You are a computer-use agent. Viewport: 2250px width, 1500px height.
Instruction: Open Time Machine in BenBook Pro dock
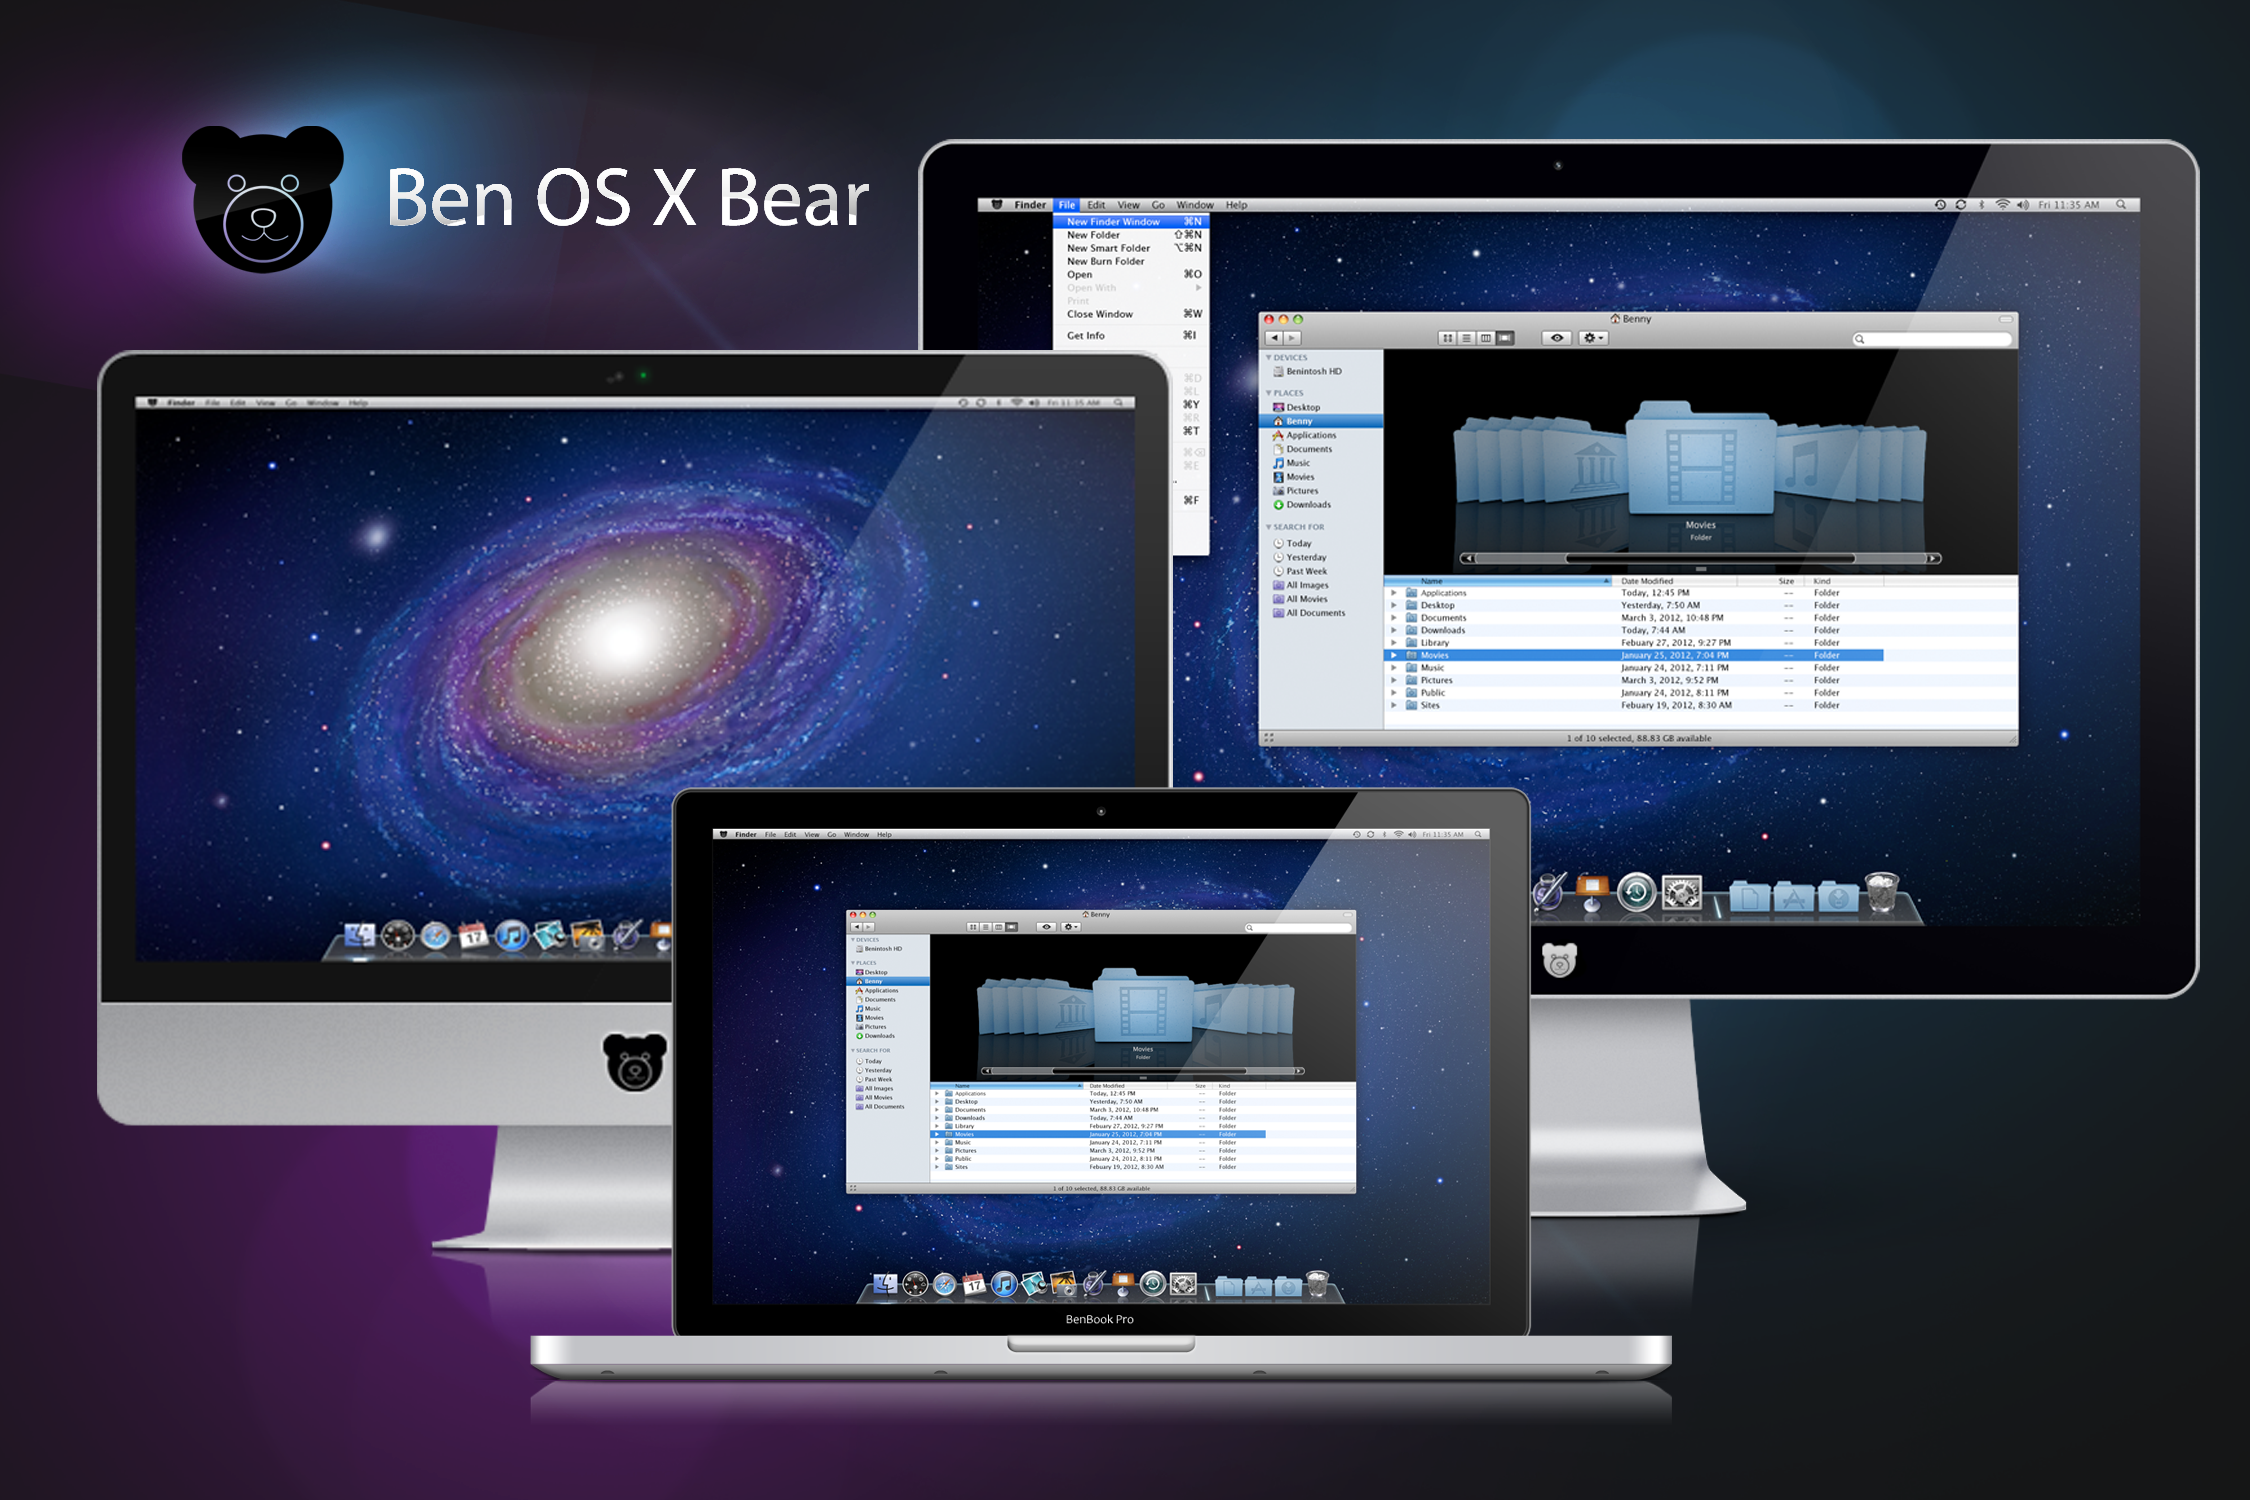(1153, 1284)
